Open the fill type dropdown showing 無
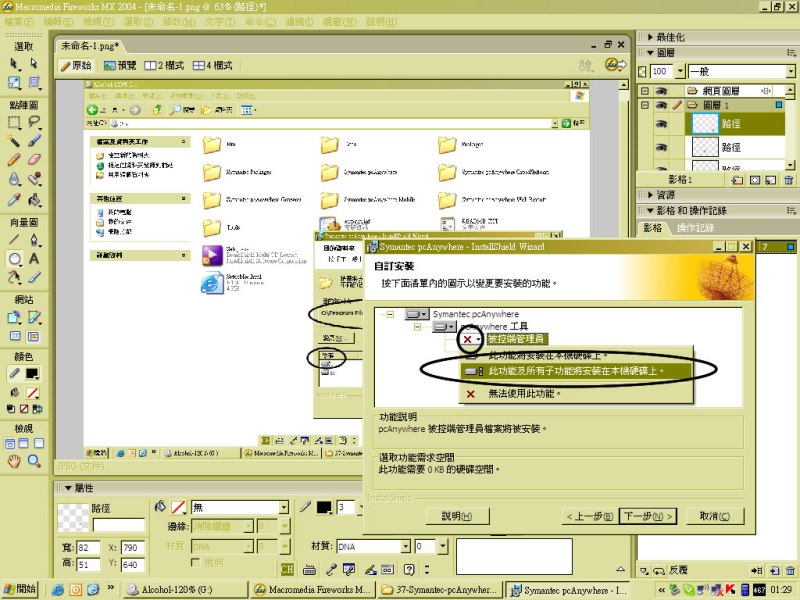Image resolution: width=800 pixels, height=600 pixels. tap(284, 508)
